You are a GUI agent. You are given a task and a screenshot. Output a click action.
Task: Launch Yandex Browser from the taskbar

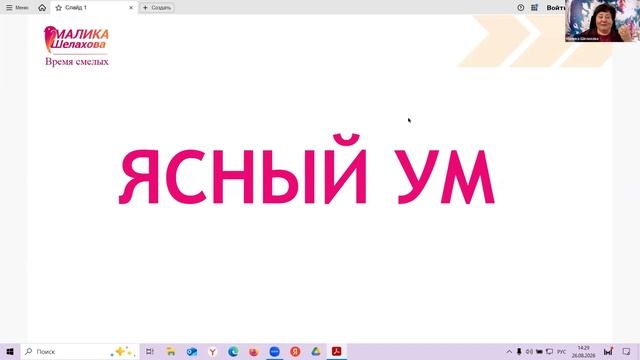[212, 351]
